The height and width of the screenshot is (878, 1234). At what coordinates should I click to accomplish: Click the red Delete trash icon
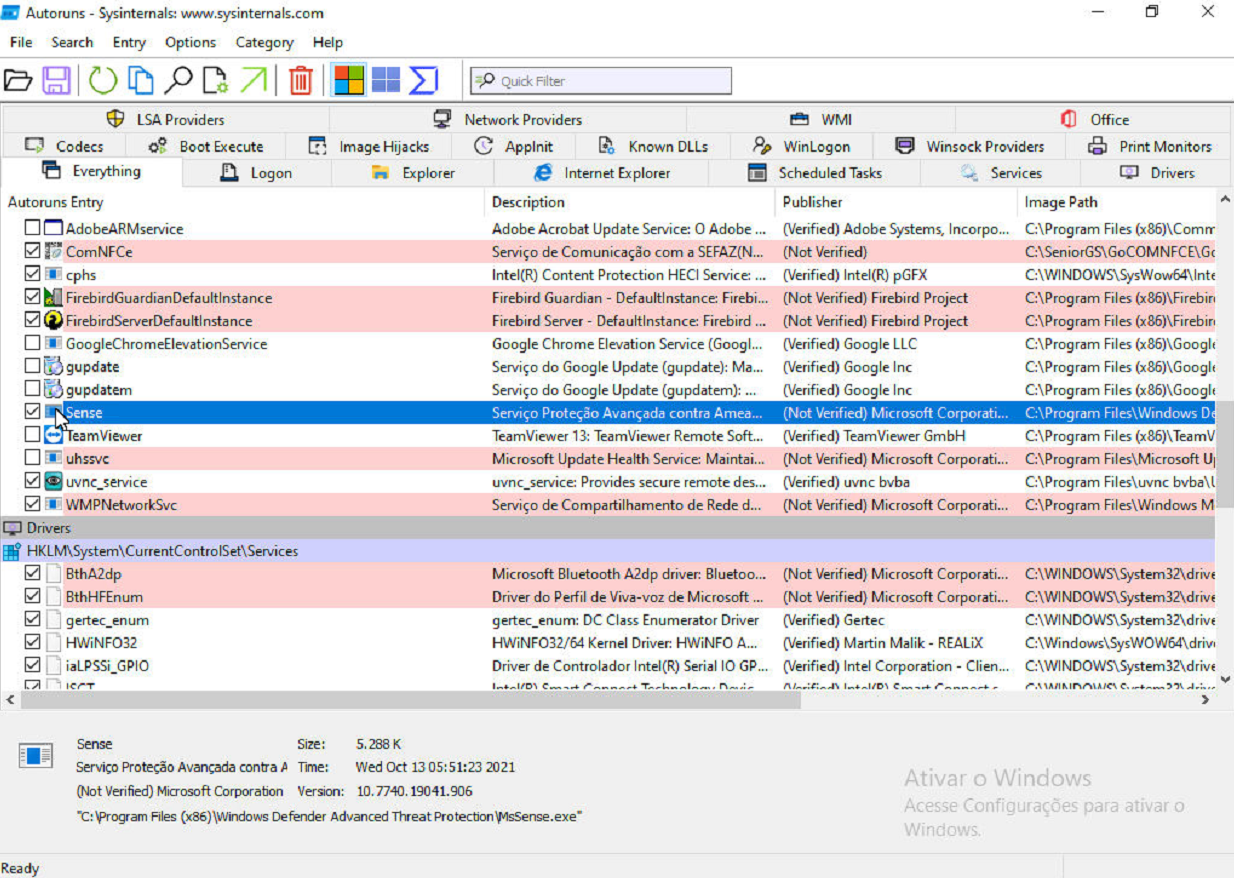(301, 80)
